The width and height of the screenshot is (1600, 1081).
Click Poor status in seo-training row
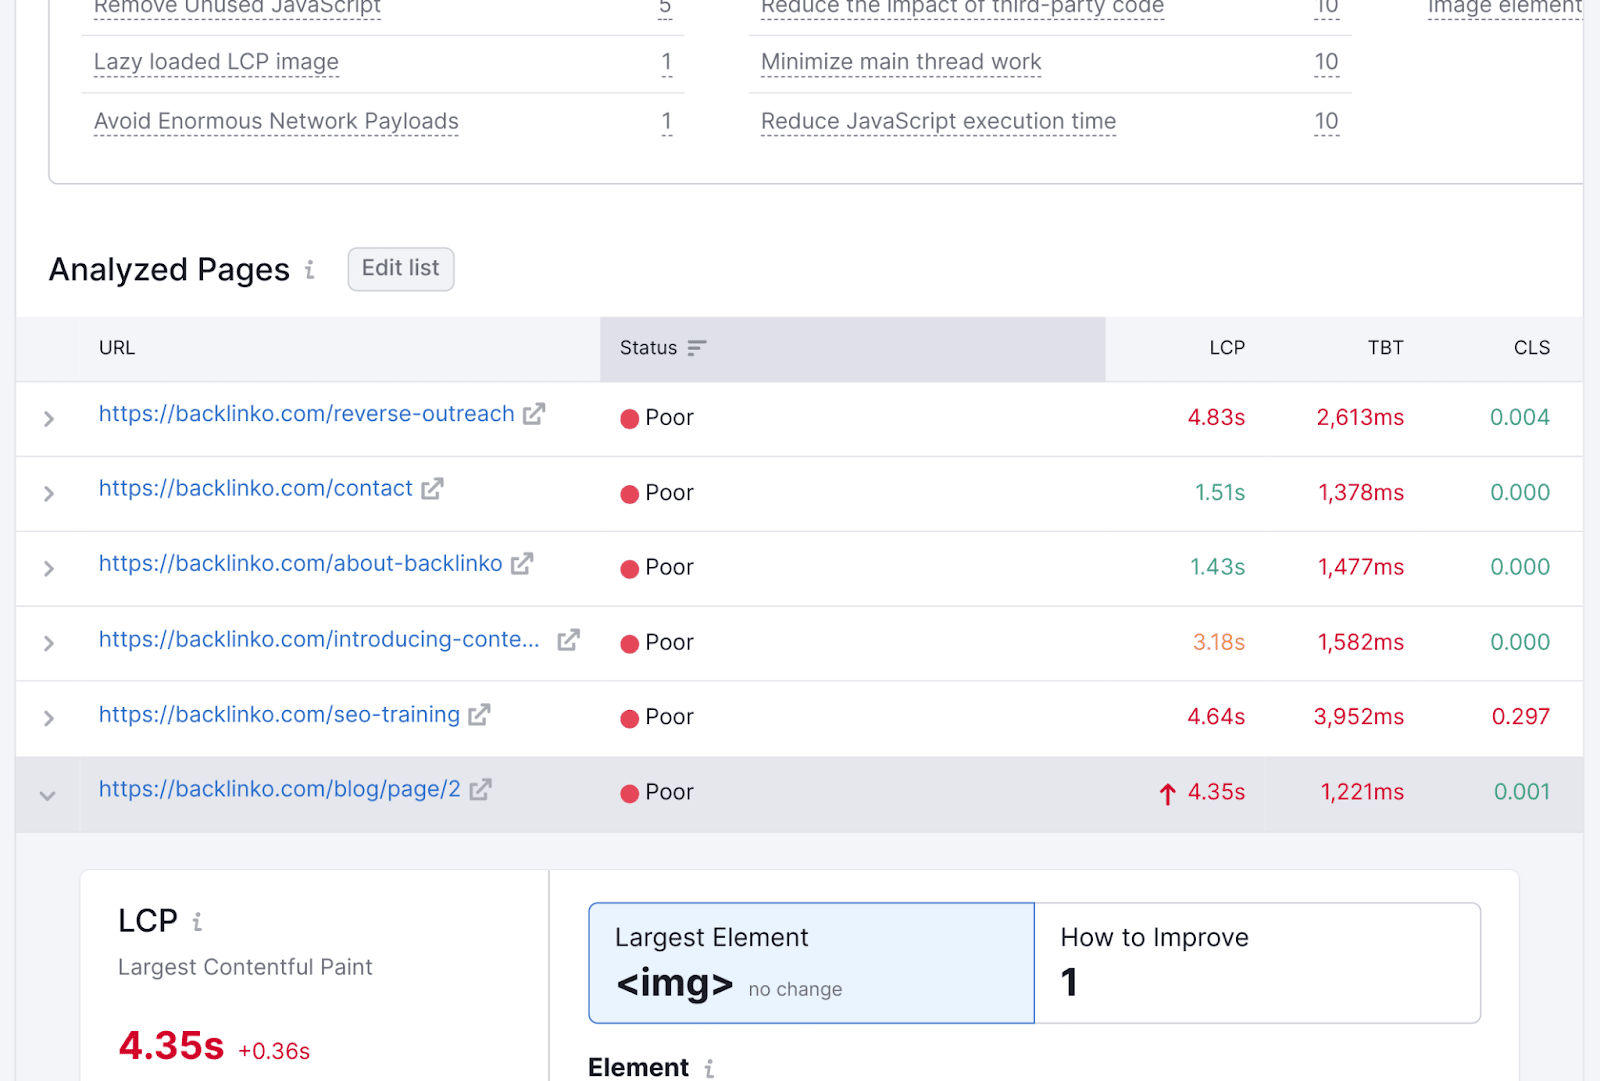(657, 717)
